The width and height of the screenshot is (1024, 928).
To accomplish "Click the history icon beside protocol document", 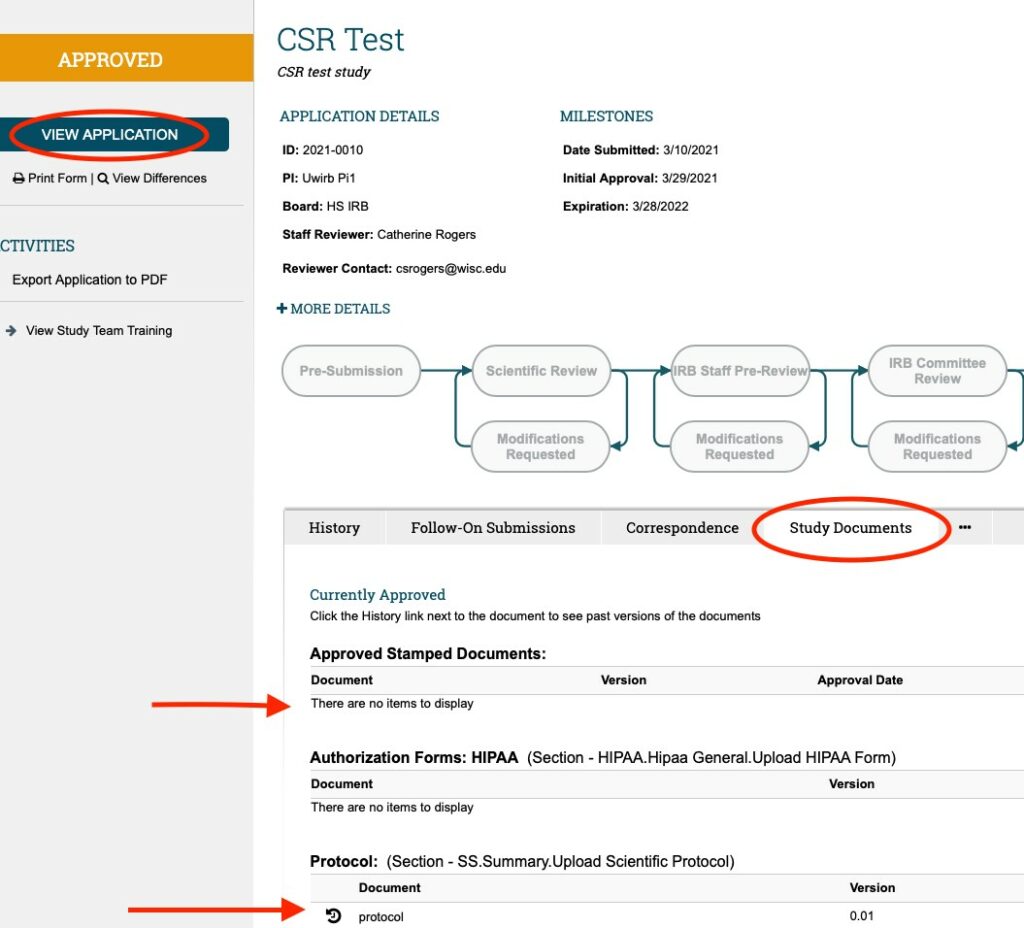I will 334,916.
